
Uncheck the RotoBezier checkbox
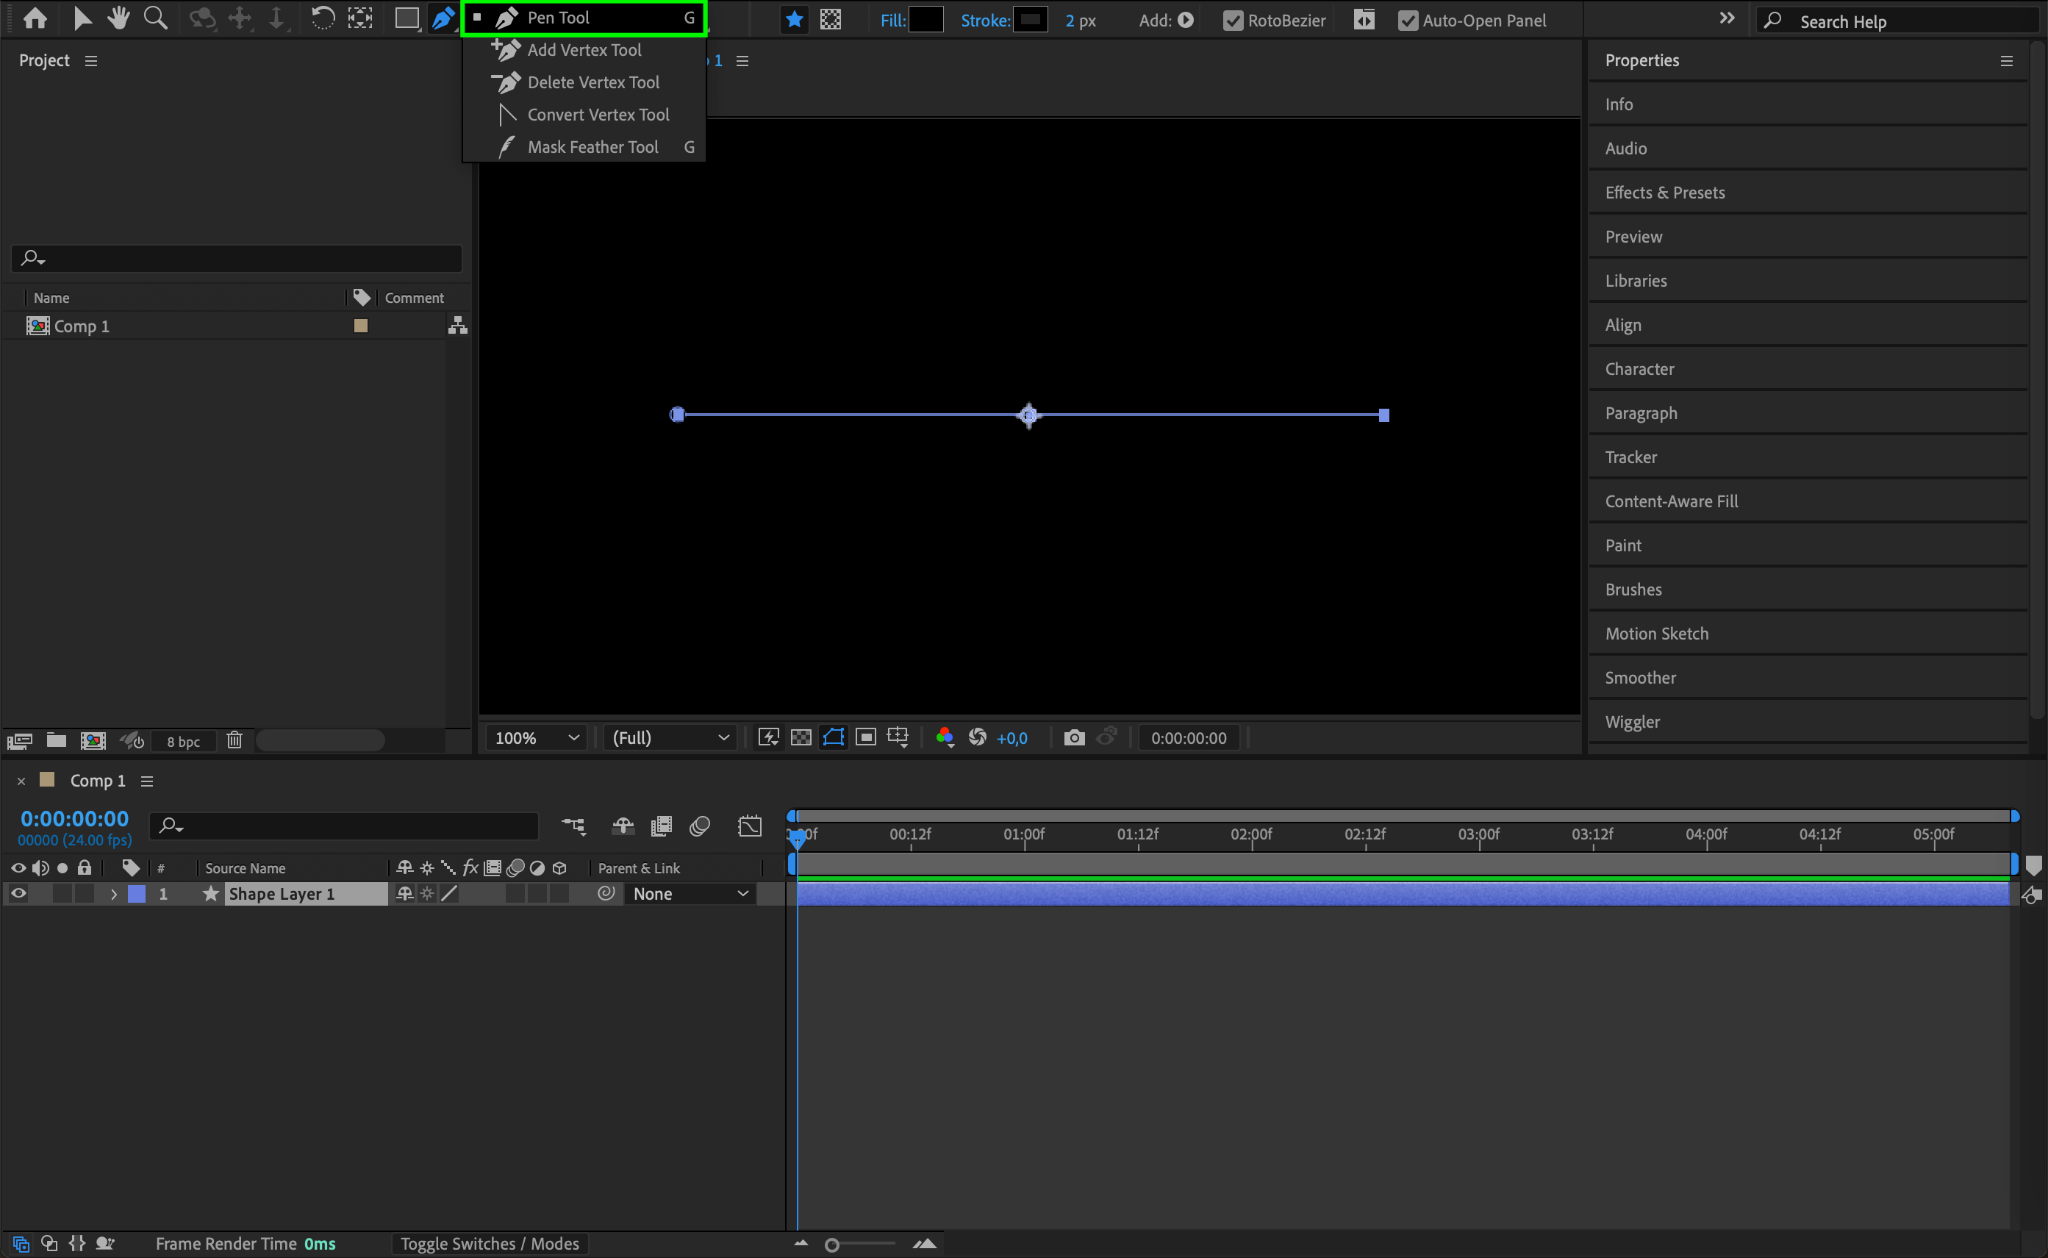[1233, 21]
